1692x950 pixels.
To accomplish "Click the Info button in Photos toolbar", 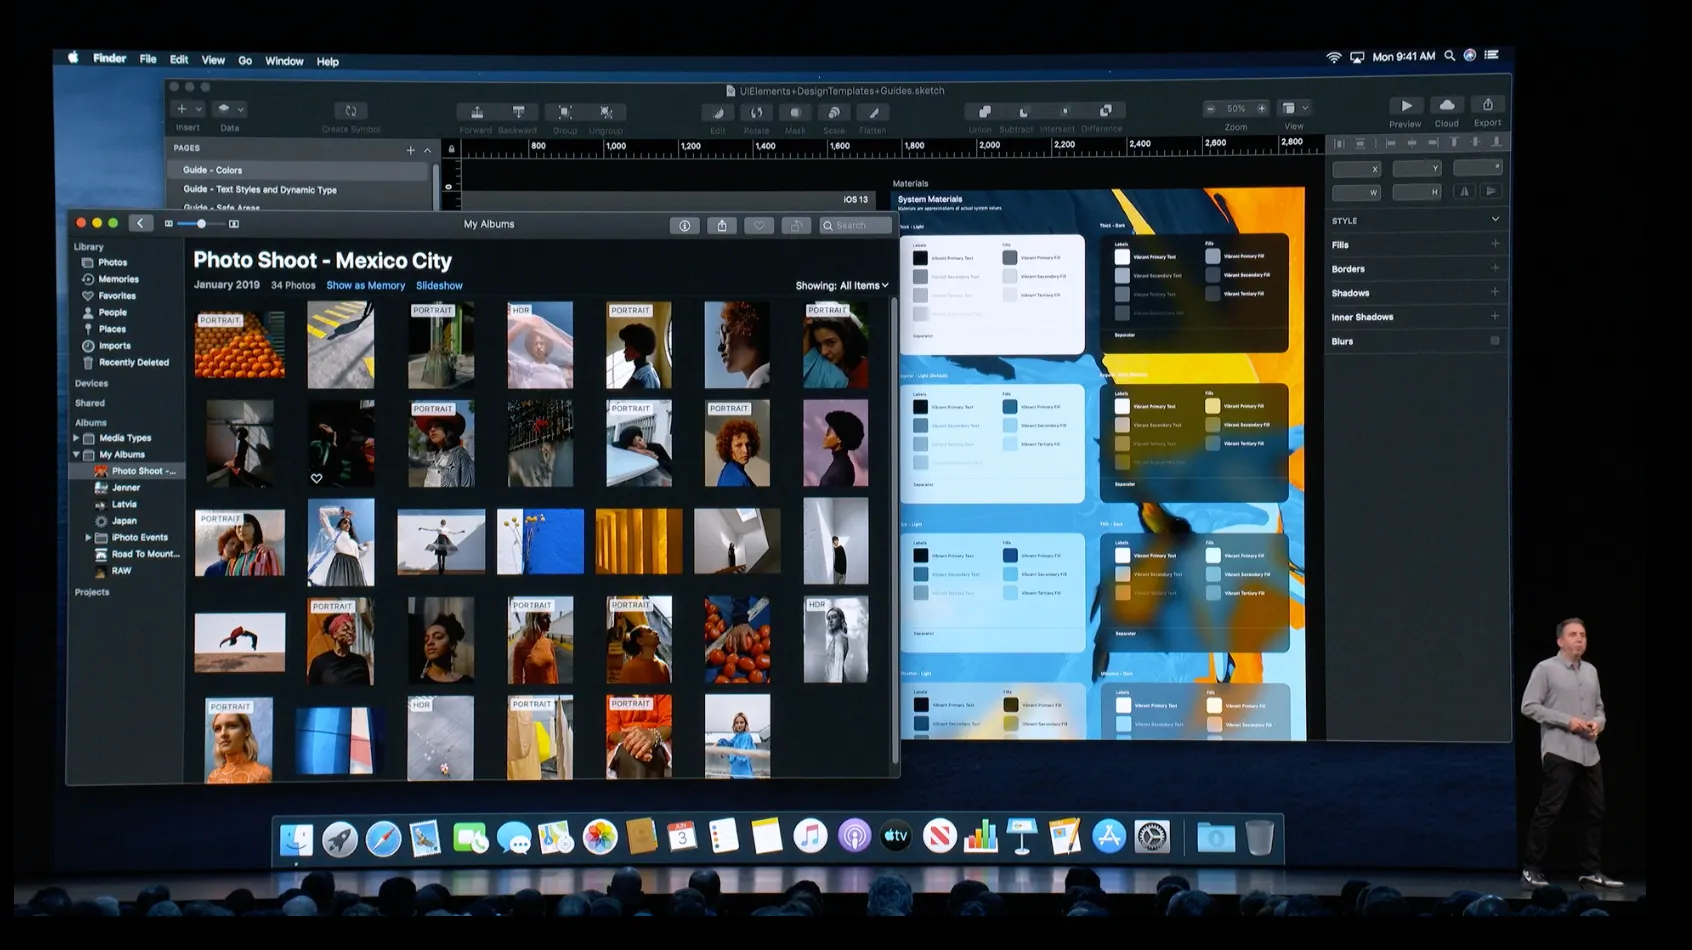I will (x=684, y=226).
